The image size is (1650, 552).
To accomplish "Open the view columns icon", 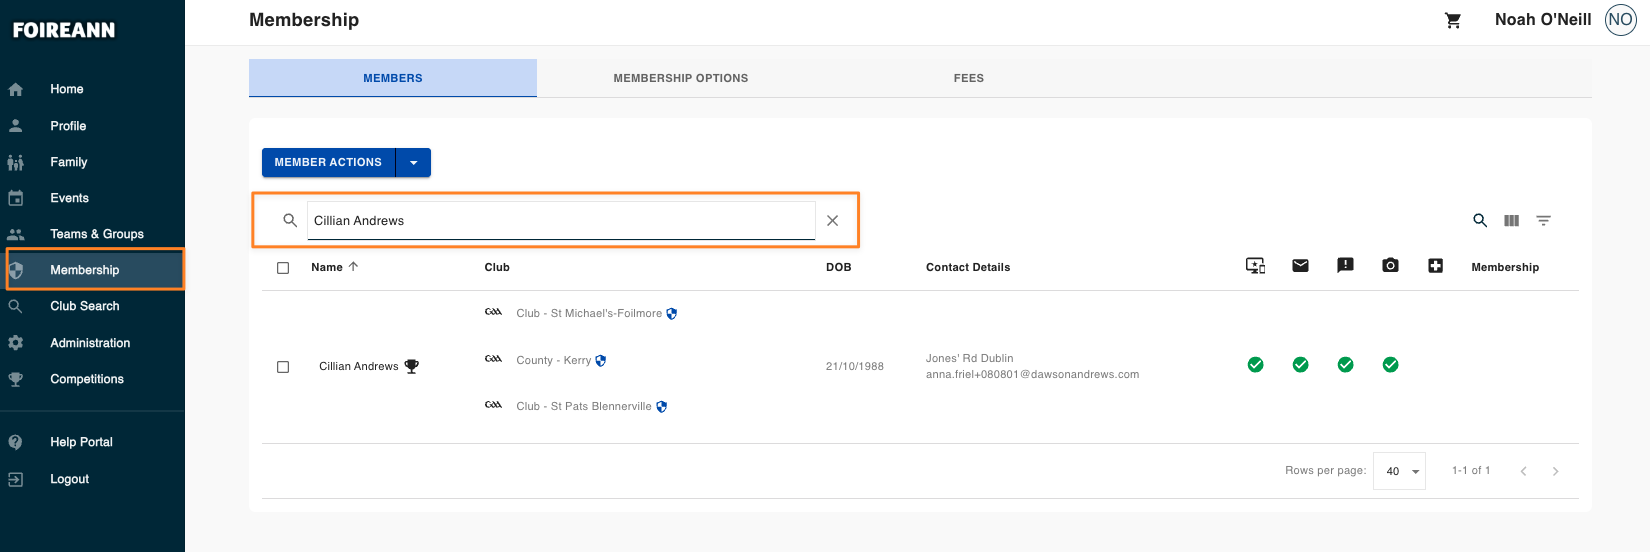I will 1512,221.
